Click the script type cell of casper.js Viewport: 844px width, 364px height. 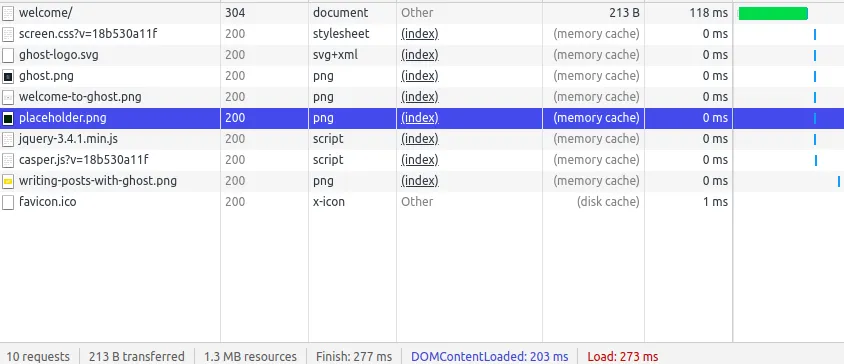[x=328, y=160]
